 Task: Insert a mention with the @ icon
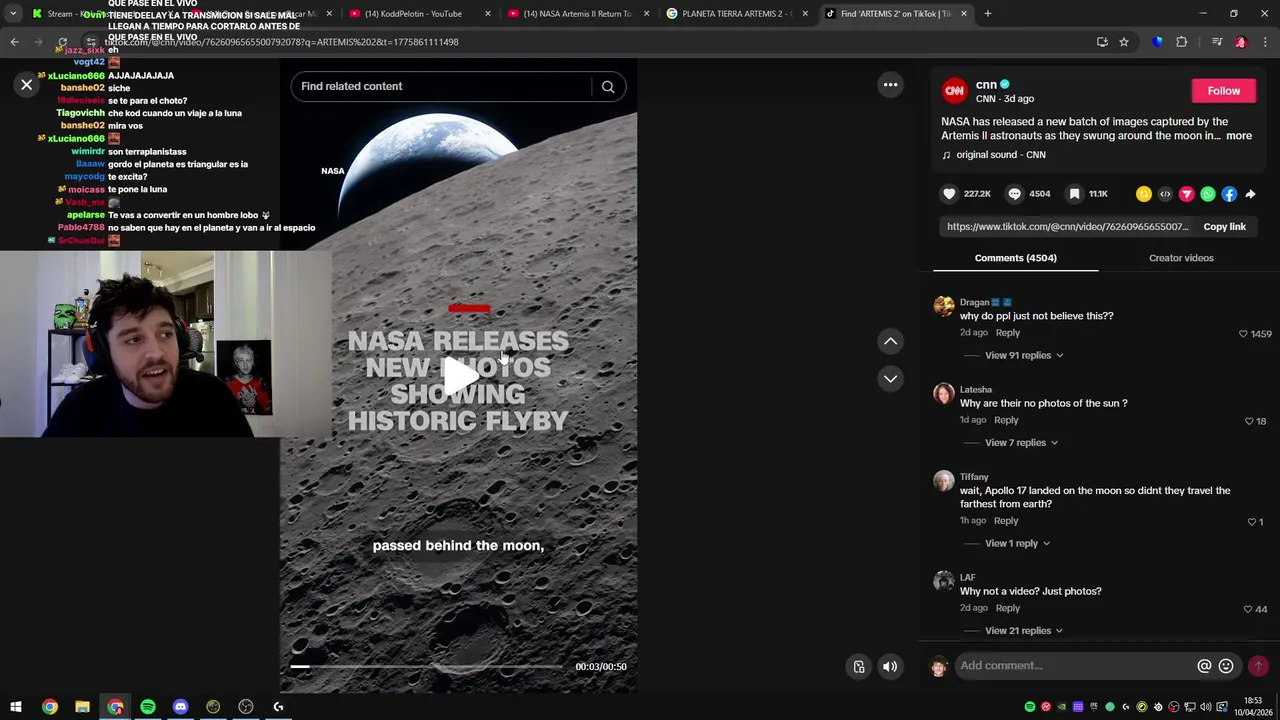pos(1204,666)
